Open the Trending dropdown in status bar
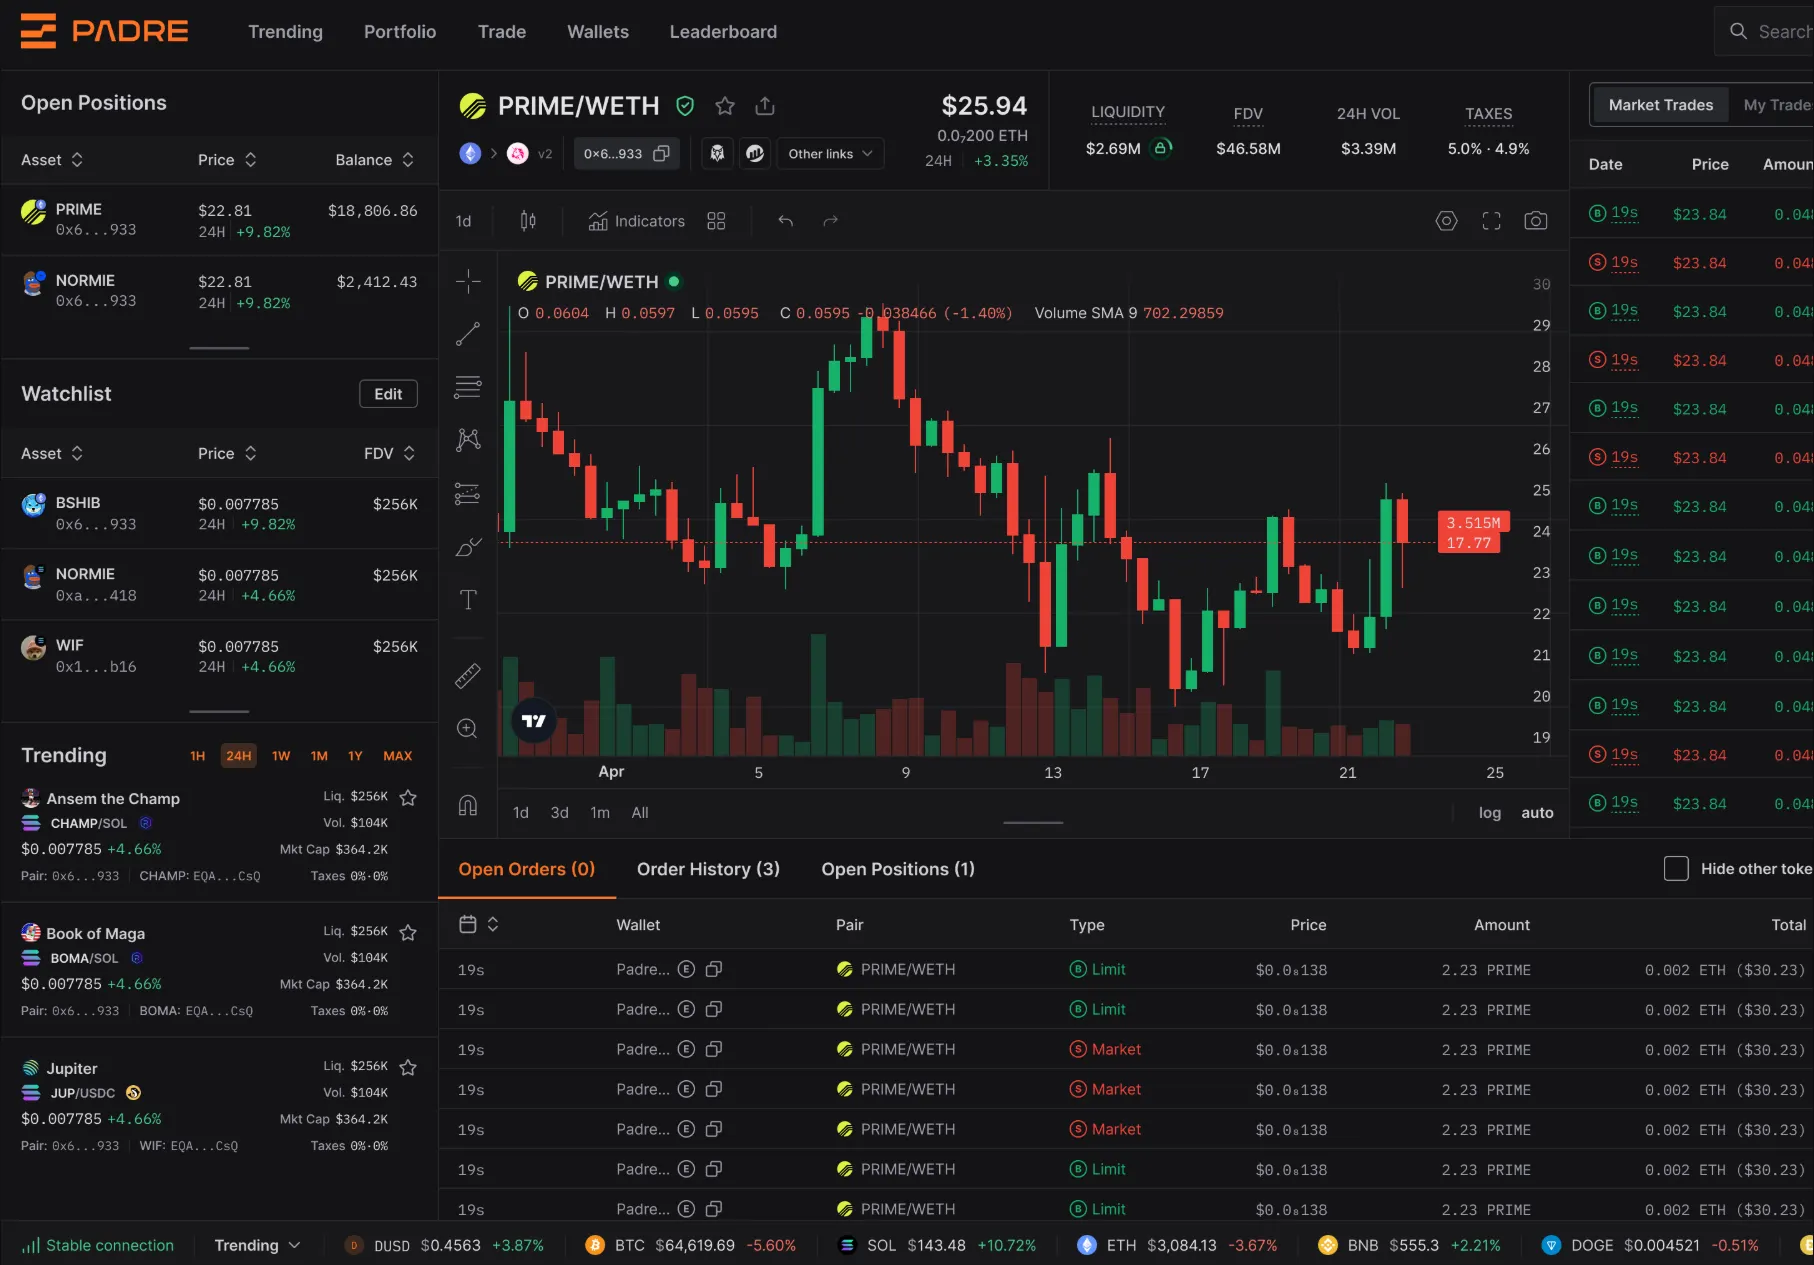The height and width of the screenshot is (1265, 1814). pos(257,1245)
